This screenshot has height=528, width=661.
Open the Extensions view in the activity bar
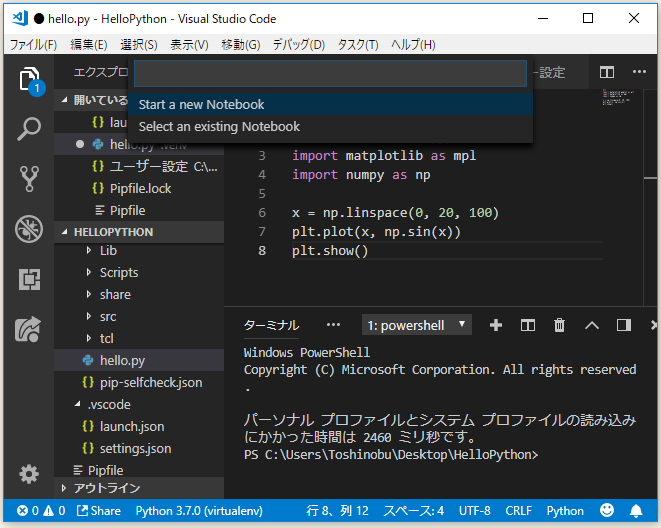[x=29, y=279]
